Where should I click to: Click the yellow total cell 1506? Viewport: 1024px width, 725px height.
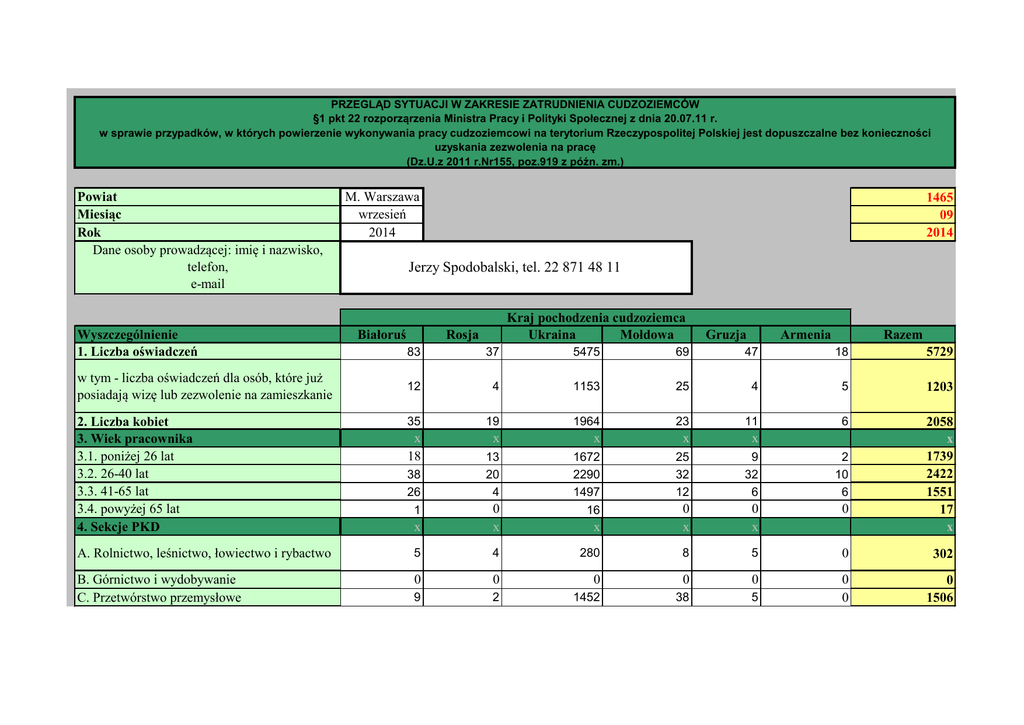(902, 598)
